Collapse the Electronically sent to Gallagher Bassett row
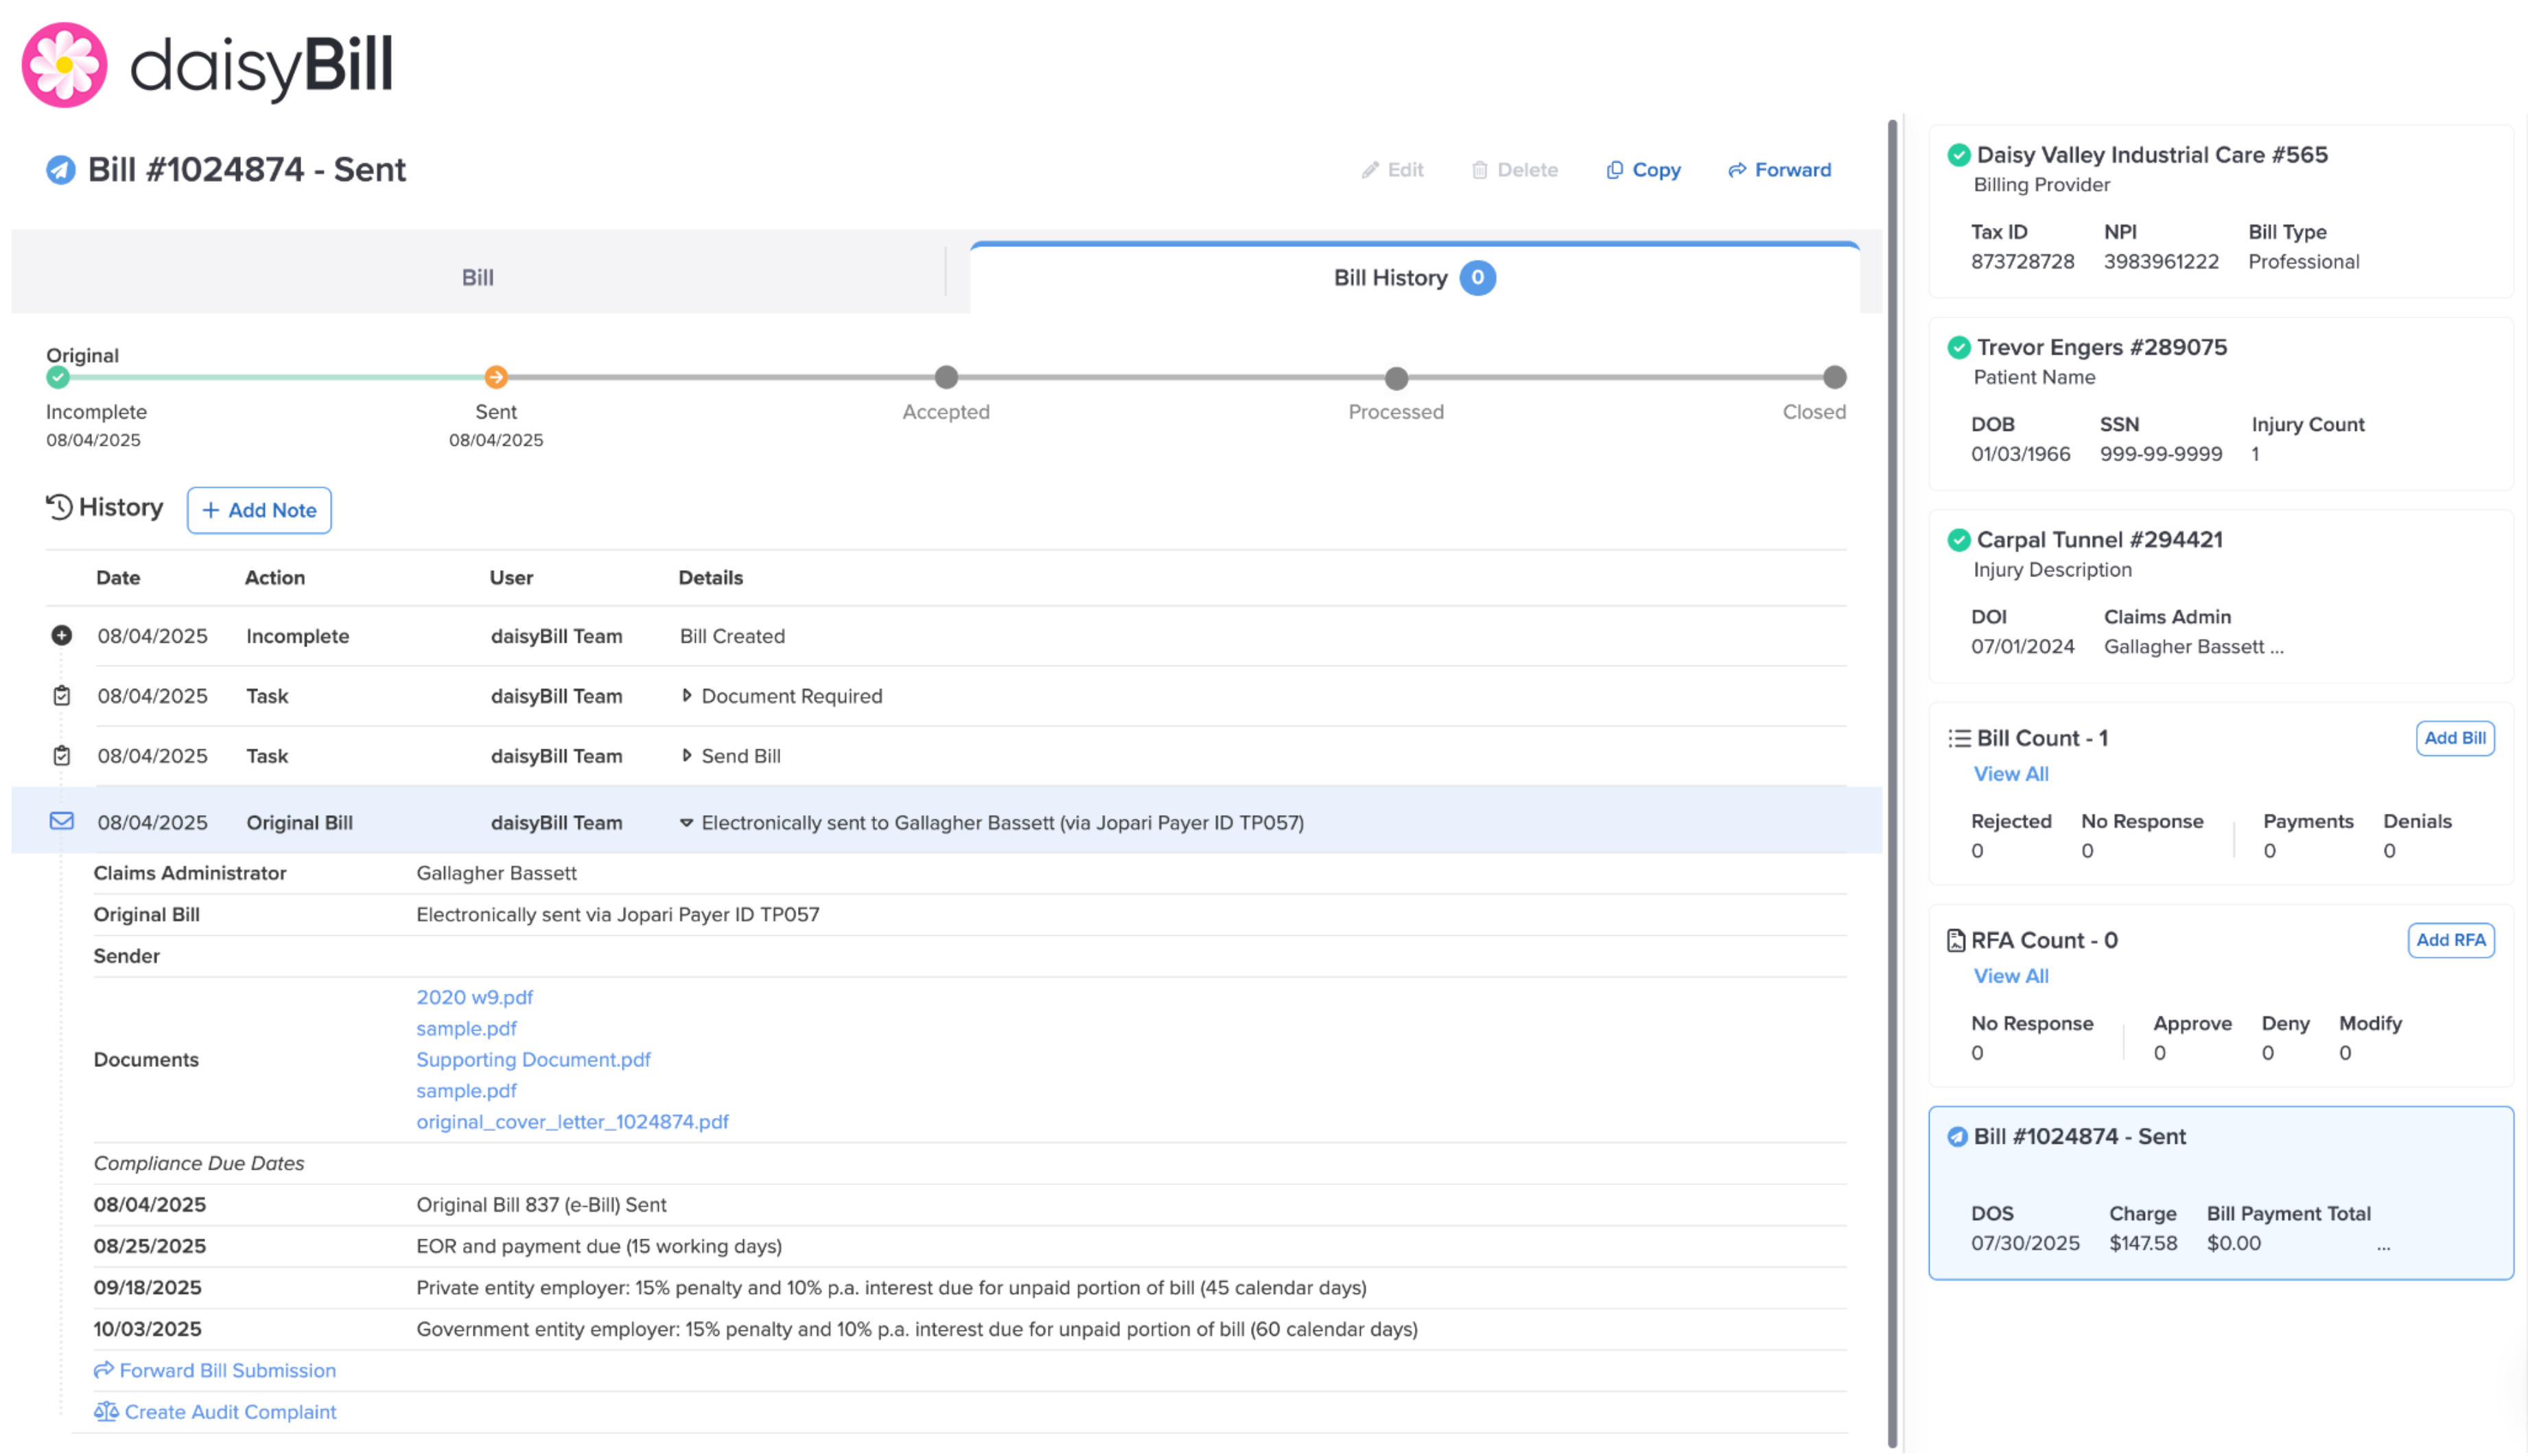2528x1456 pixels. tap(687, 822)
